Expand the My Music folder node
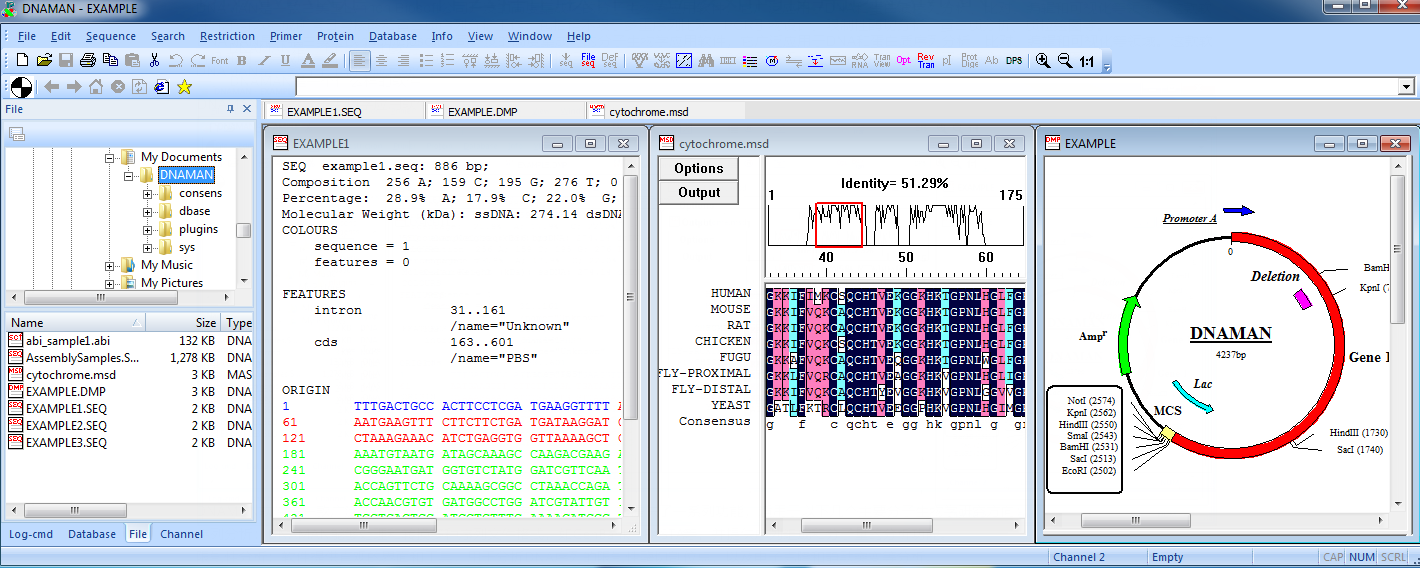 [111, 265]
